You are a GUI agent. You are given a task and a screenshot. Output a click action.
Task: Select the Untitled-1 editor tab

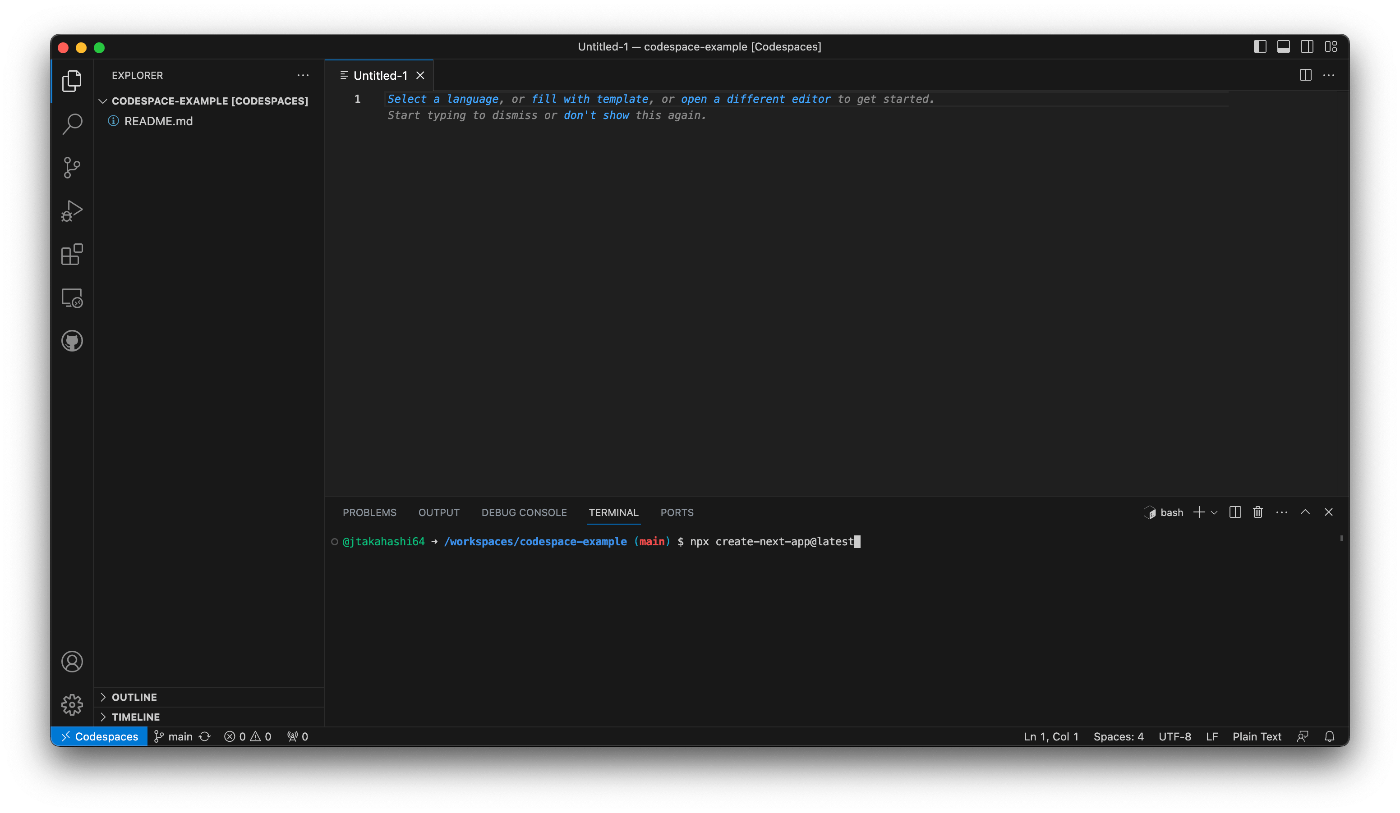380,76
